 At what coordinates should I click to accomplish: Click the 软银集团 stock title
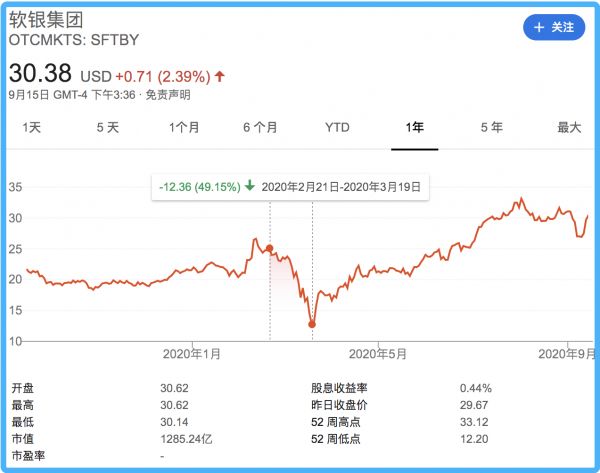pyautogui.click(x=47, y=21)
